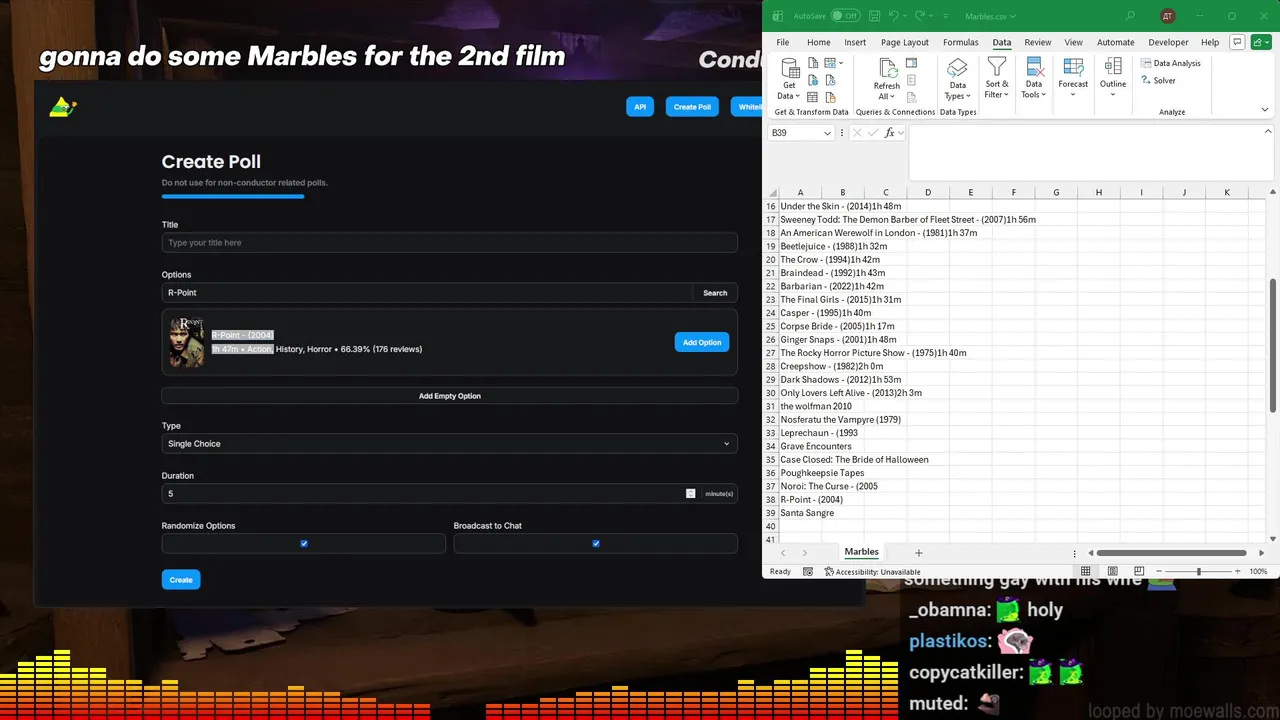Click the Options search field containing R-Point
Viewport: 1280px width, 720px height.
coord(427,293)
